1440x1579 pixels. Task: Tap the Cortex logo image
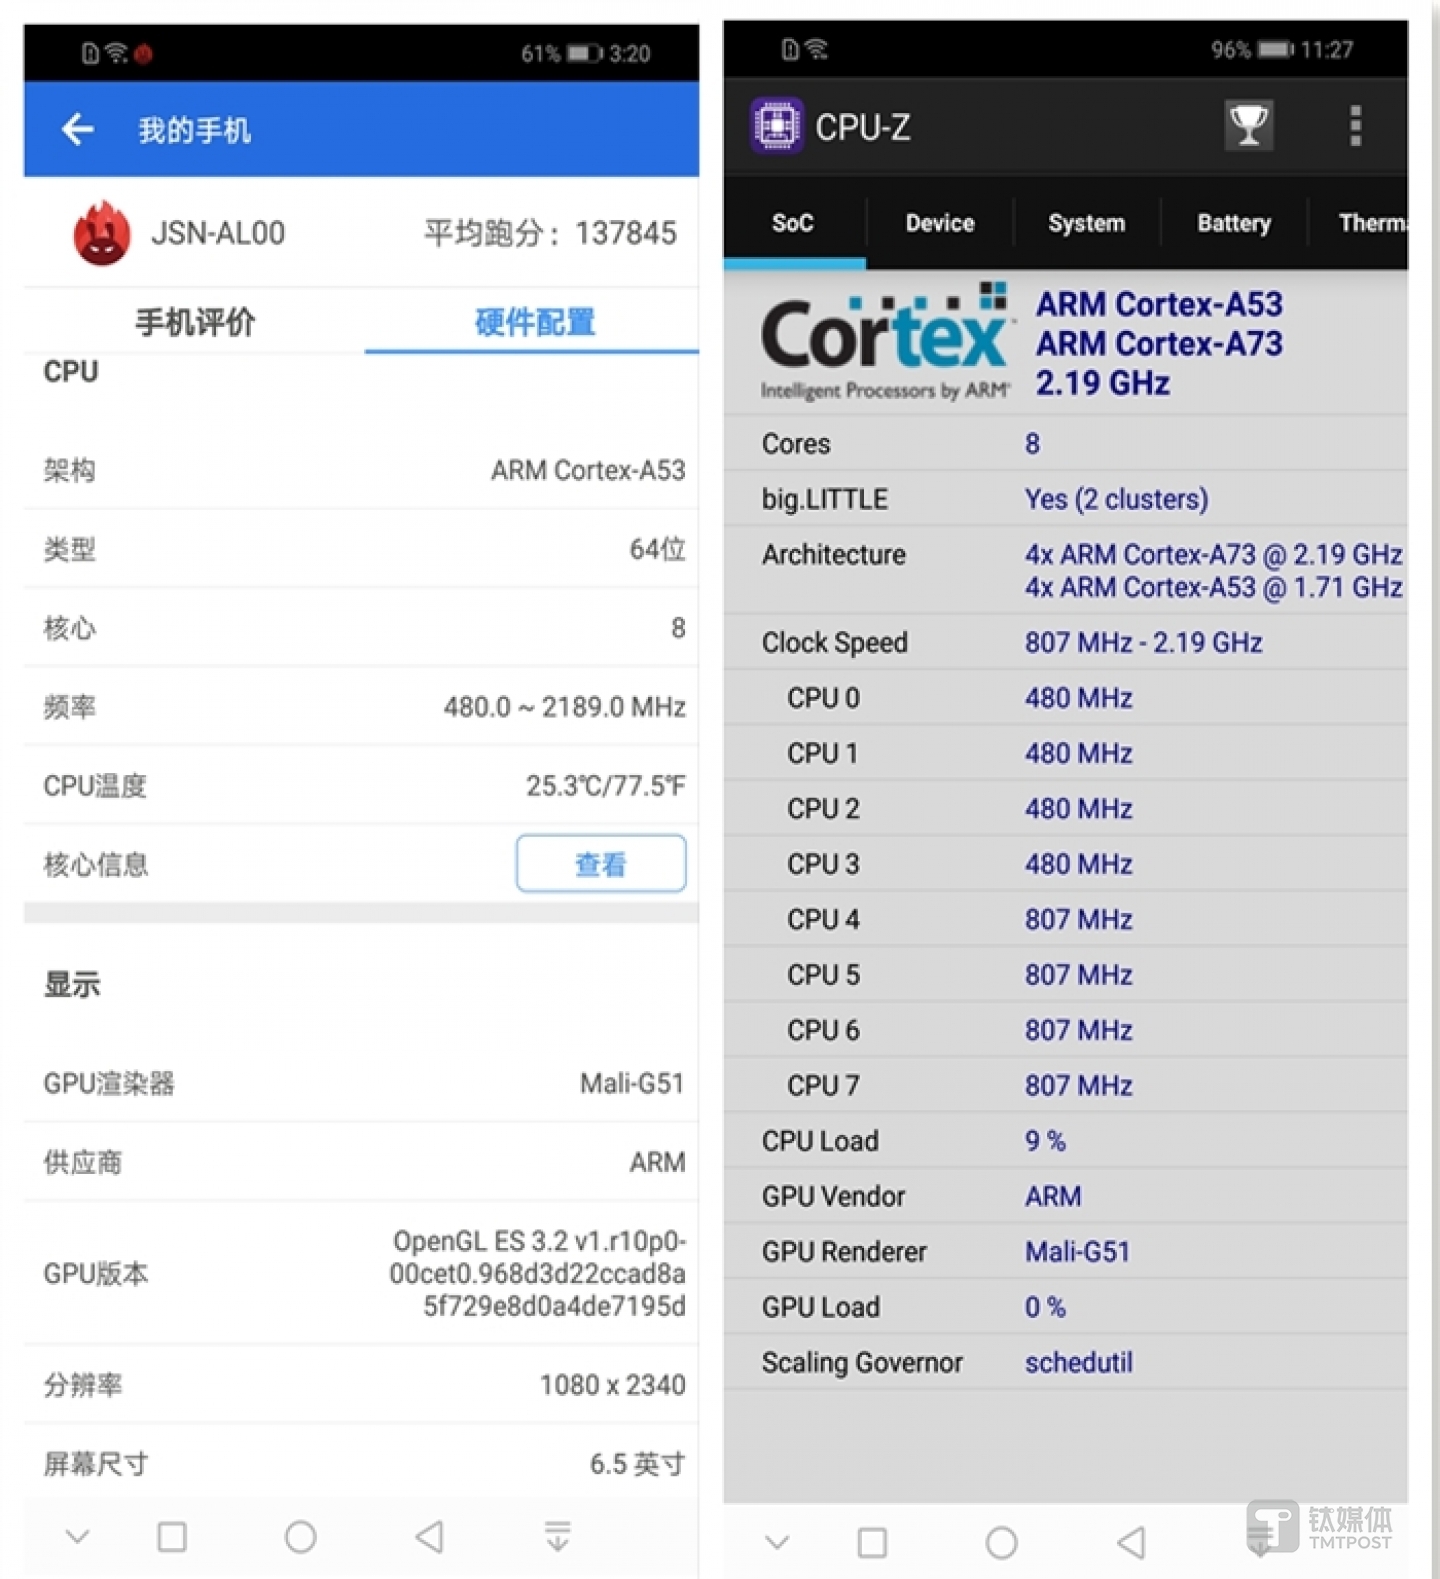886,341
